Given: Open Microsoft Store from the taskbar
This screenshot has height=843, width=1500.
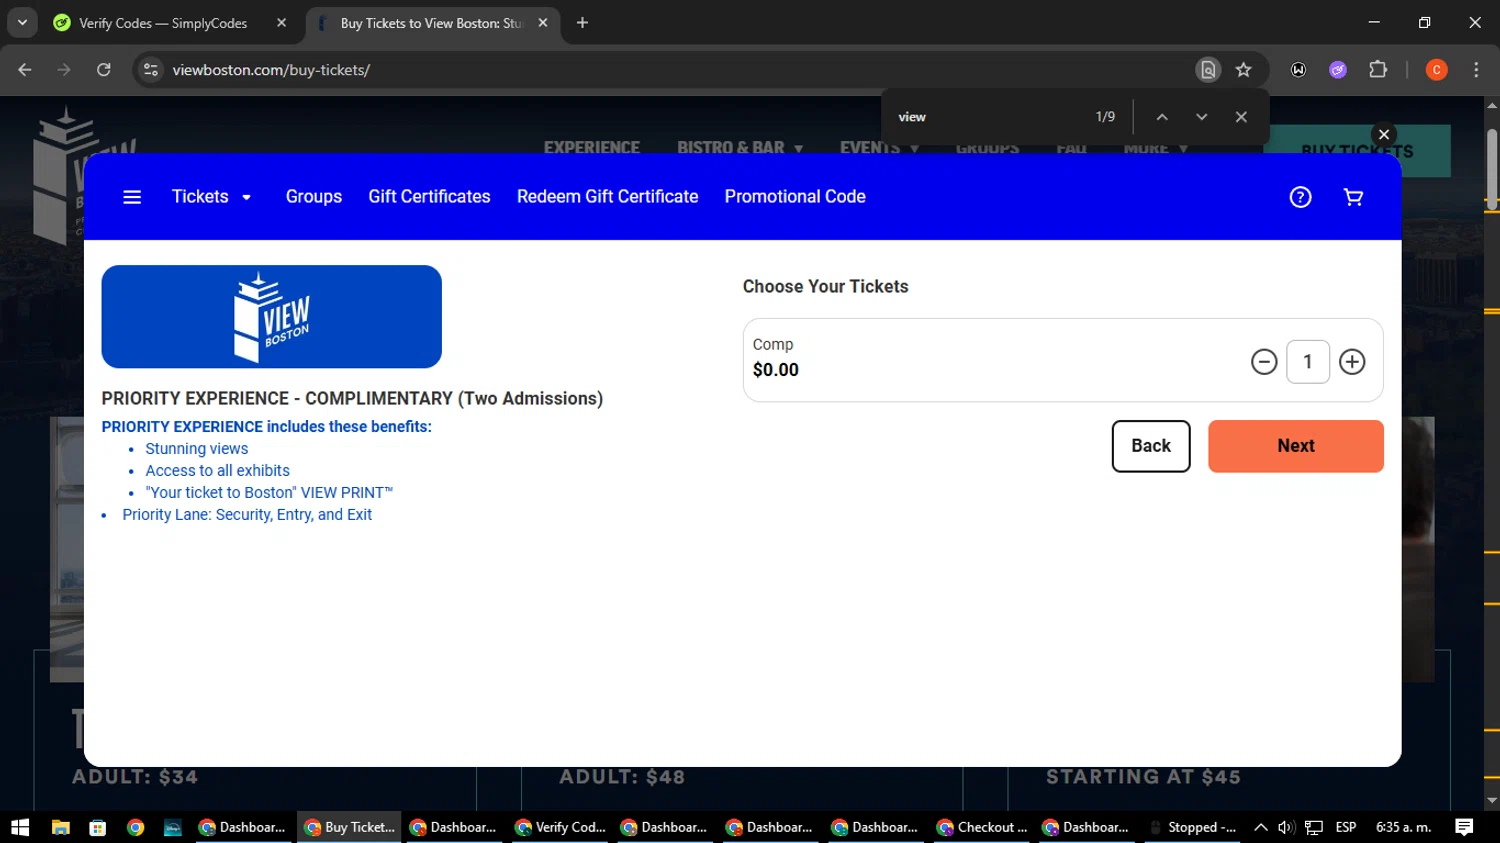Looking at the screenshot, I should point(97,827).
